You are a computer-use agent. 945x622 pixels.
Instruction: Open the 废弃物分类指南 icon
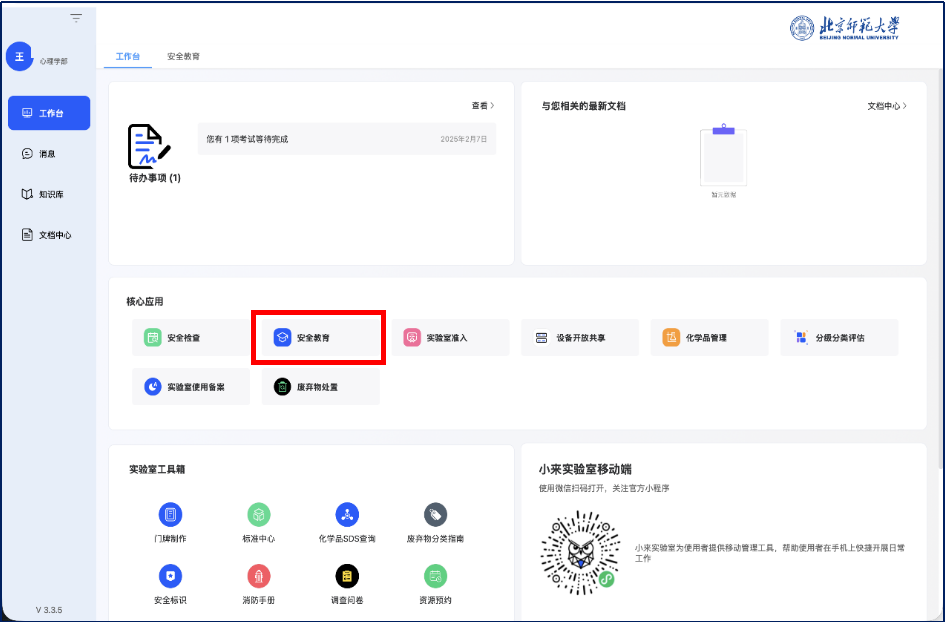[435, 515]
